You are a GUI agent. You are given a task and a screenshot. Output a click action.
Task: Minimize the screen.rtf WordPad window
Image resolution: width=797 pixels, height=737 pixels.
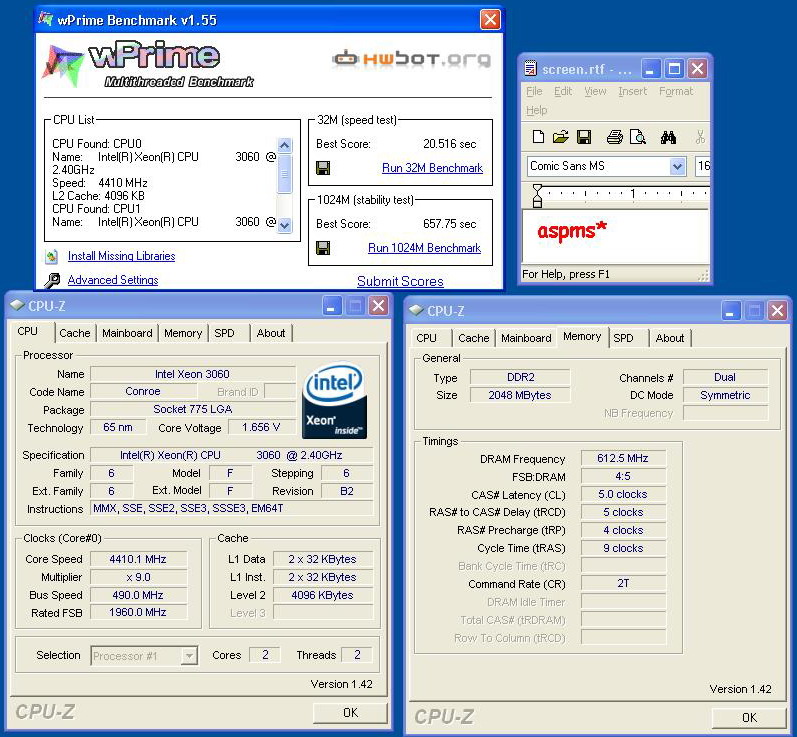click(651, 68)
